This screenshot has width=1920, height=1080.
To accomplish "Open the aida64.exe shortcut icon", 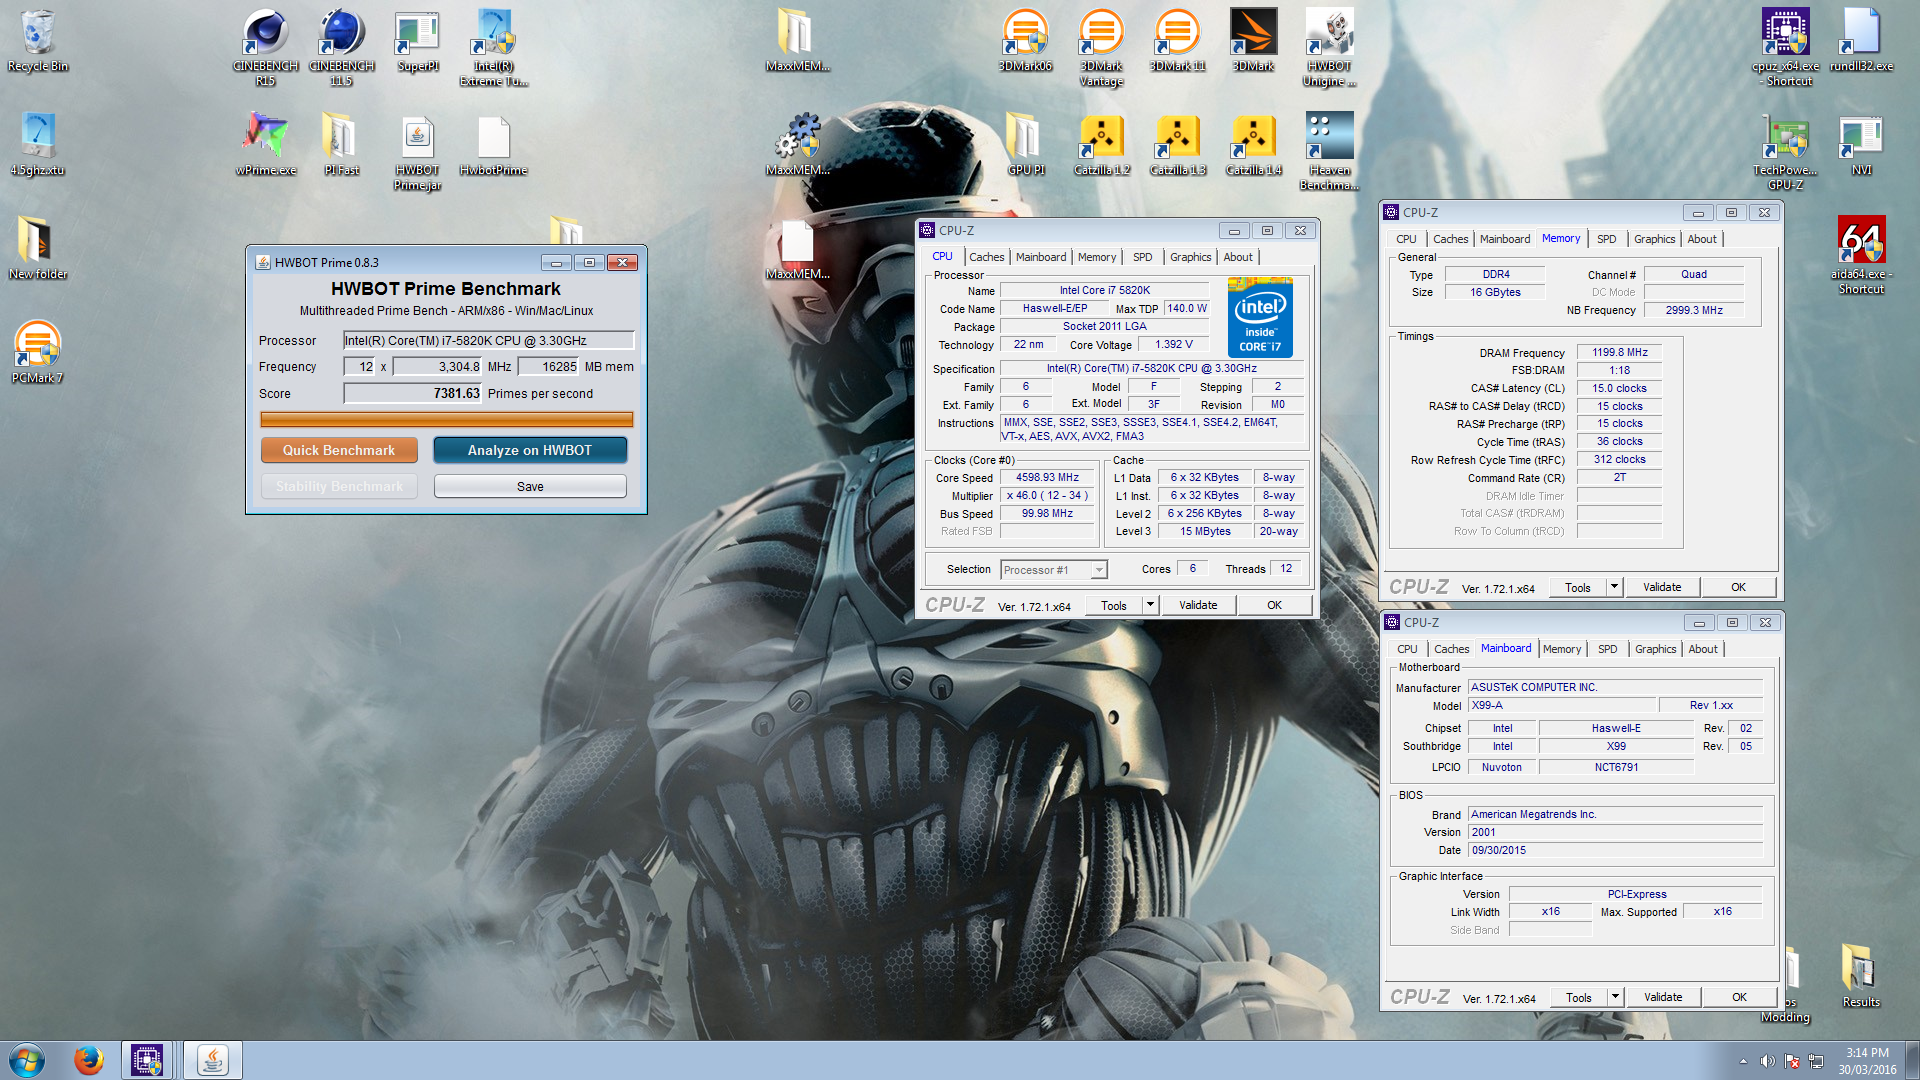I will point(1861,256).
